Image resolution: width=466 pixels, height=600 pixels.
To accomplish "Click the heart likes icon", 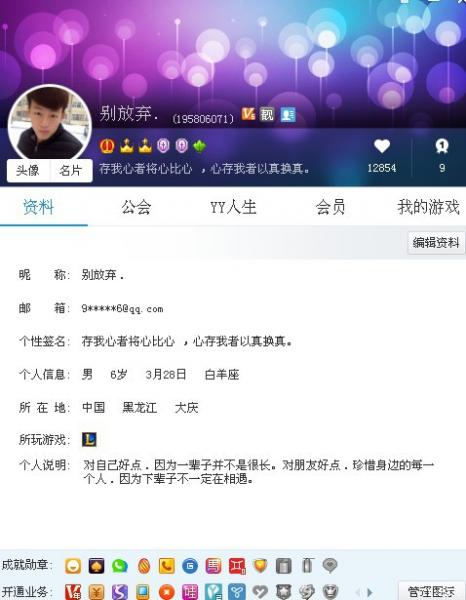I will 382,146.
